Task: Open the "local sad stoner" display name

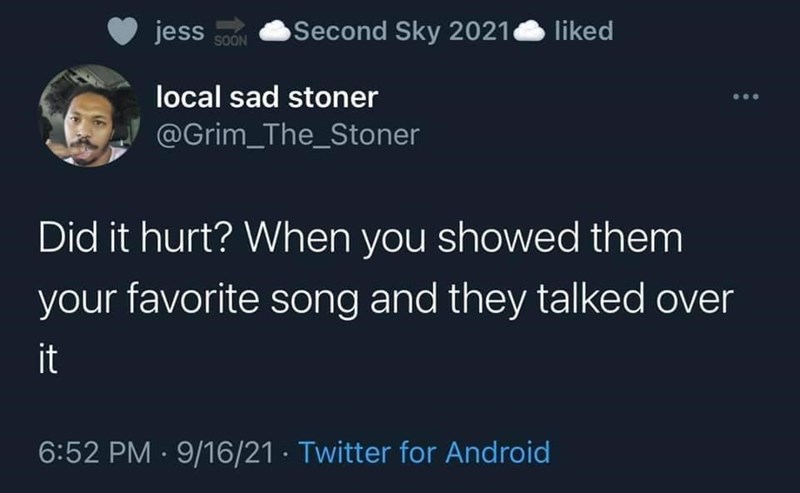Action: point(267,97)
